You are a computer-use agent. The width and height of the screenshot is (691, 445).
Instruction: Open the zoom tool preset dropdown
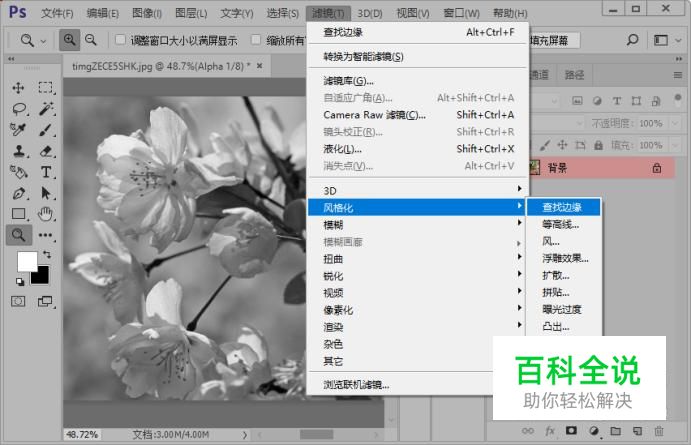(x=43, y=41)
